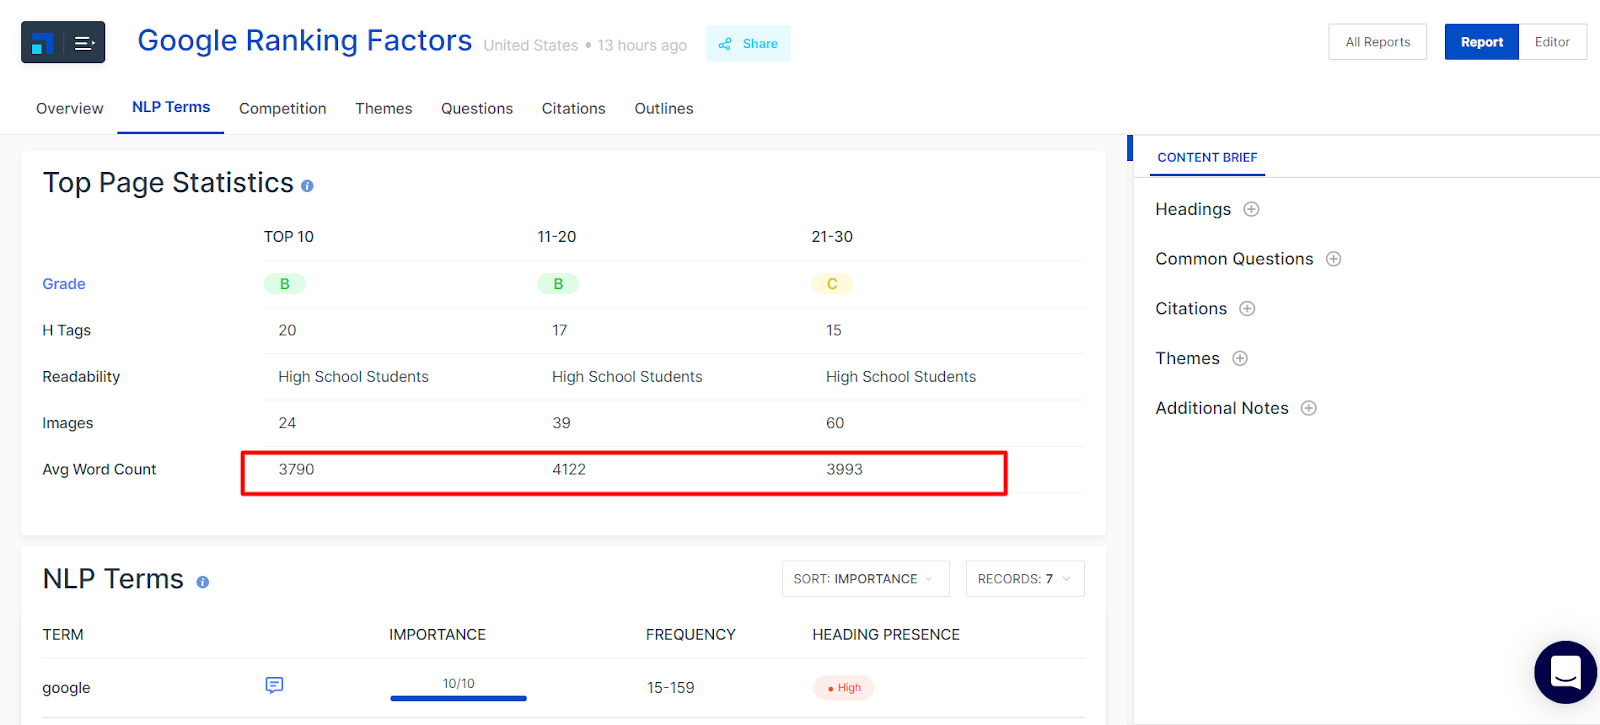
Task: Click 11-20 word count 4122
Action: 569,469
